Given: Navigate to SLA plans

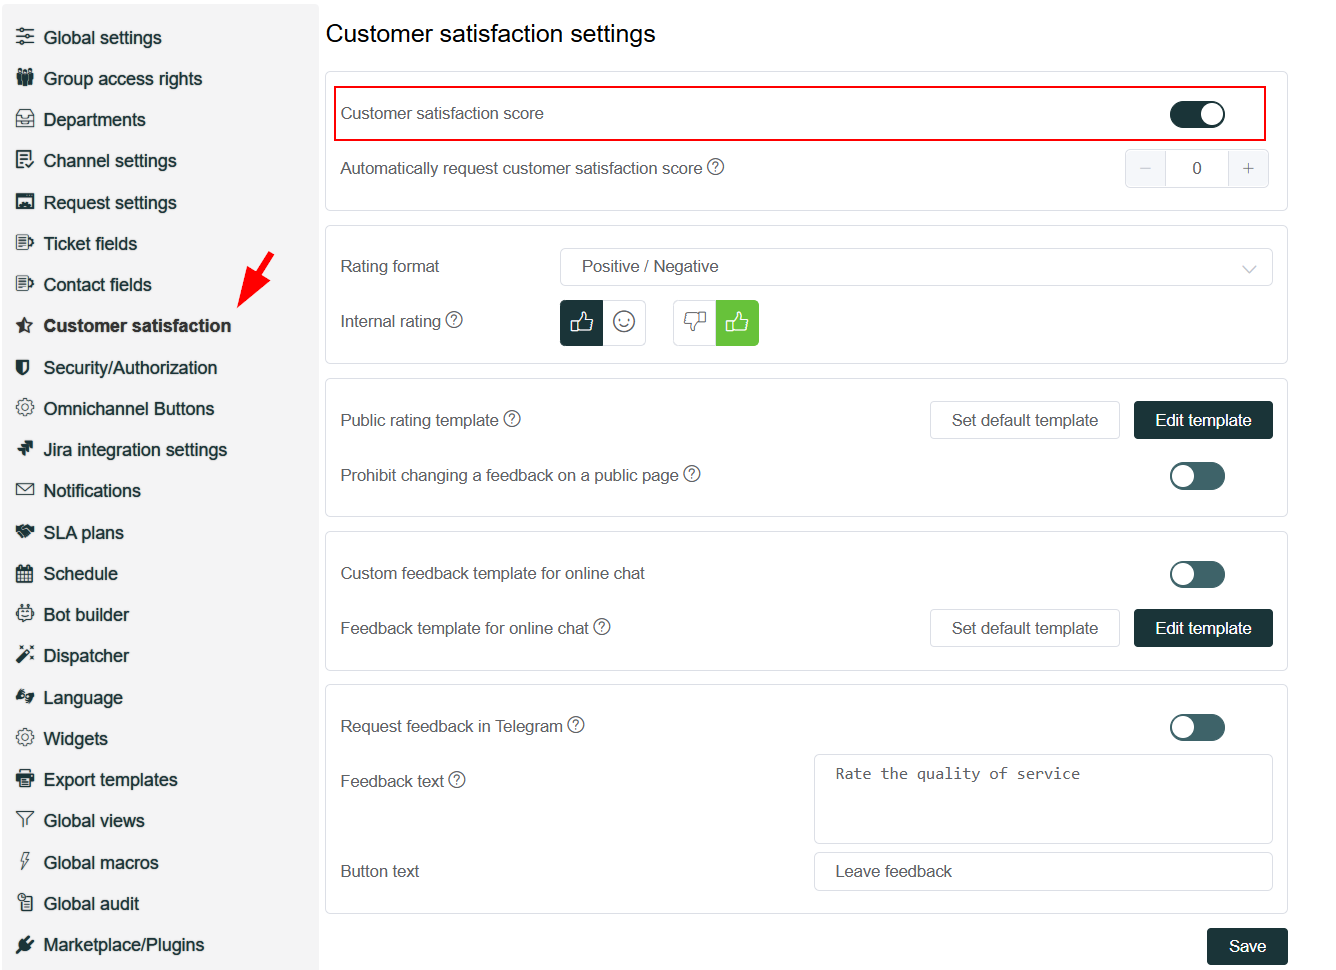Looking at the screenshot, I should click(83, 532).
